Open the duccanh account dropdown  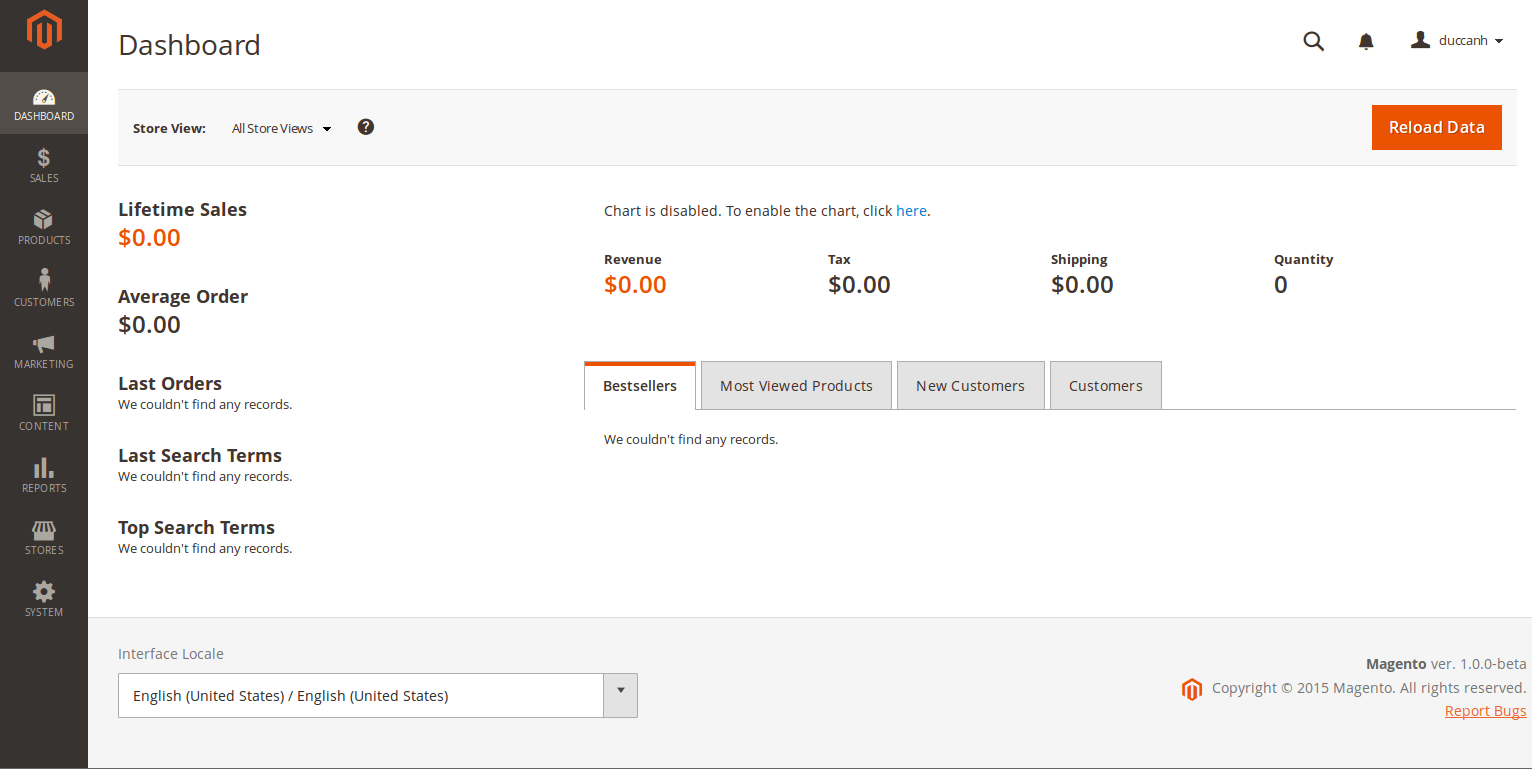(1457, 40)
